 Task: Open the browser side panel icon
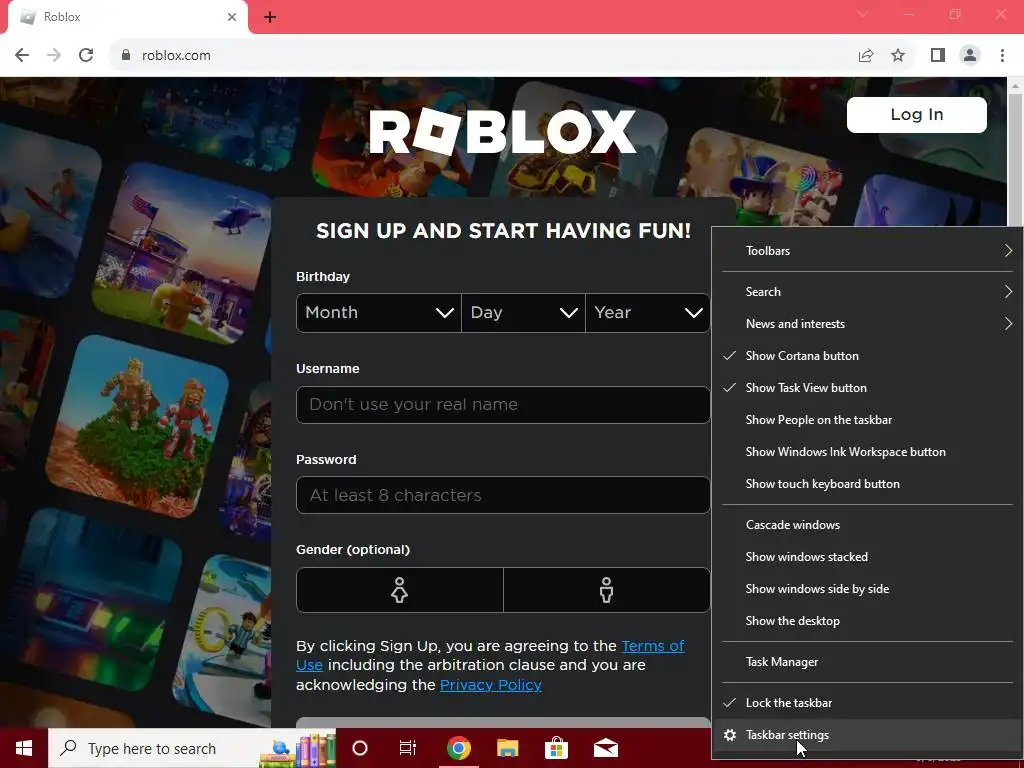tap(938, 56)
